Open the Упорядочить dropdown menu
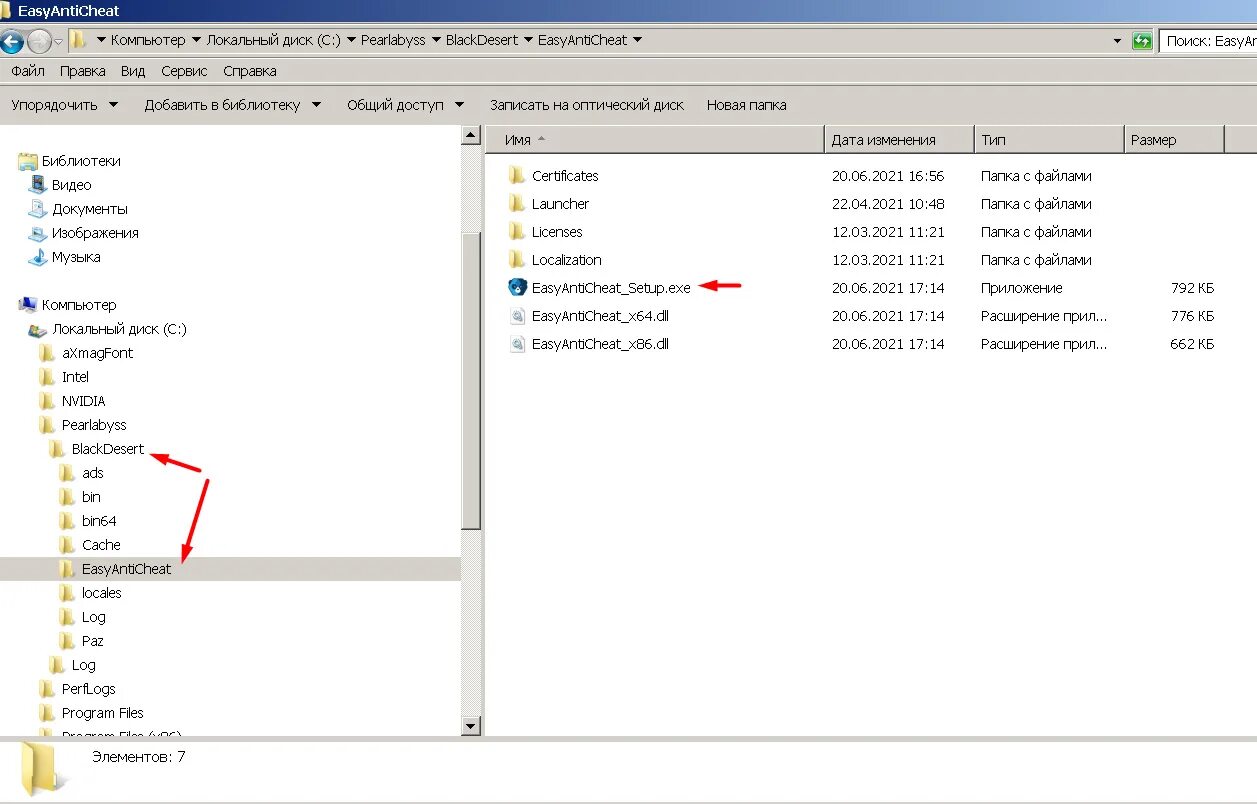 coord(65,105)
